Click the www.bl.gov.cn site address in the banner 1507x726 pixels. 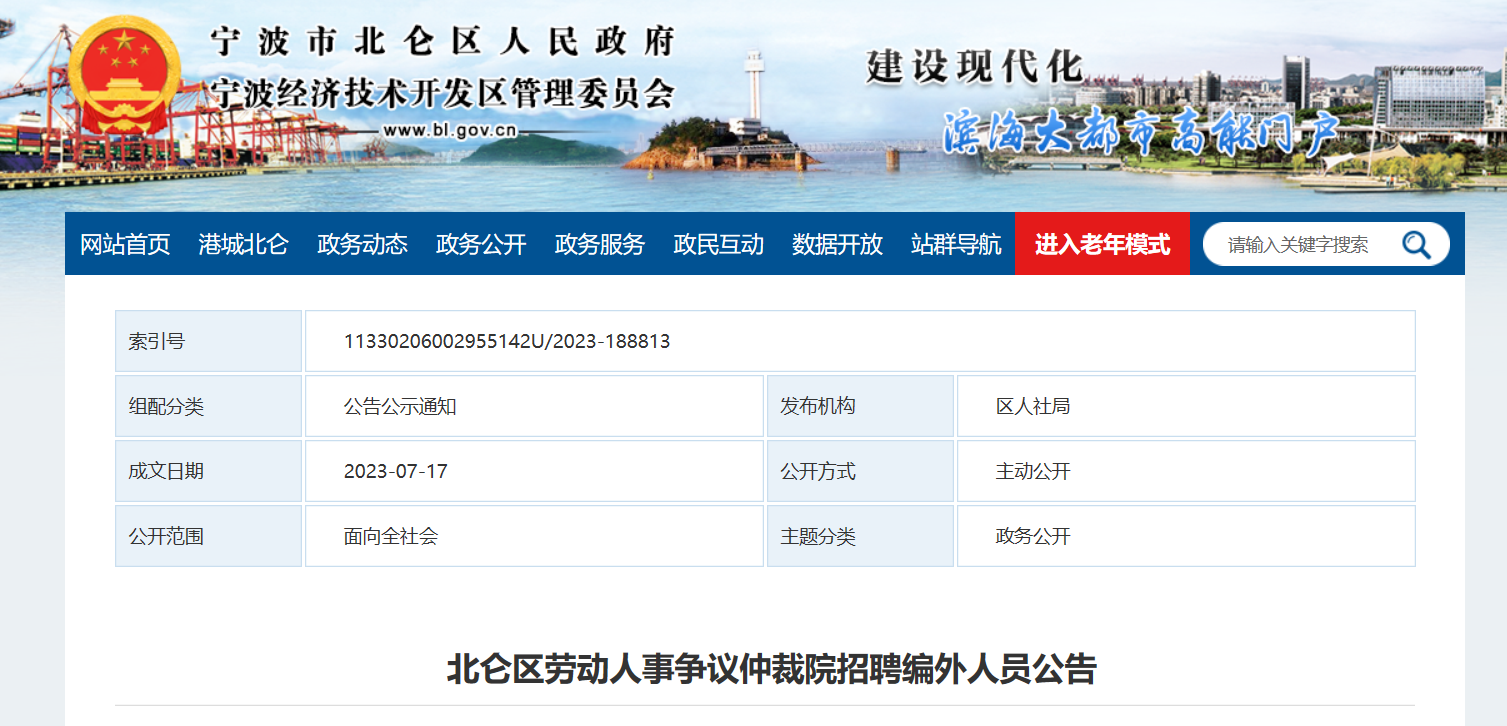point(449,130)
